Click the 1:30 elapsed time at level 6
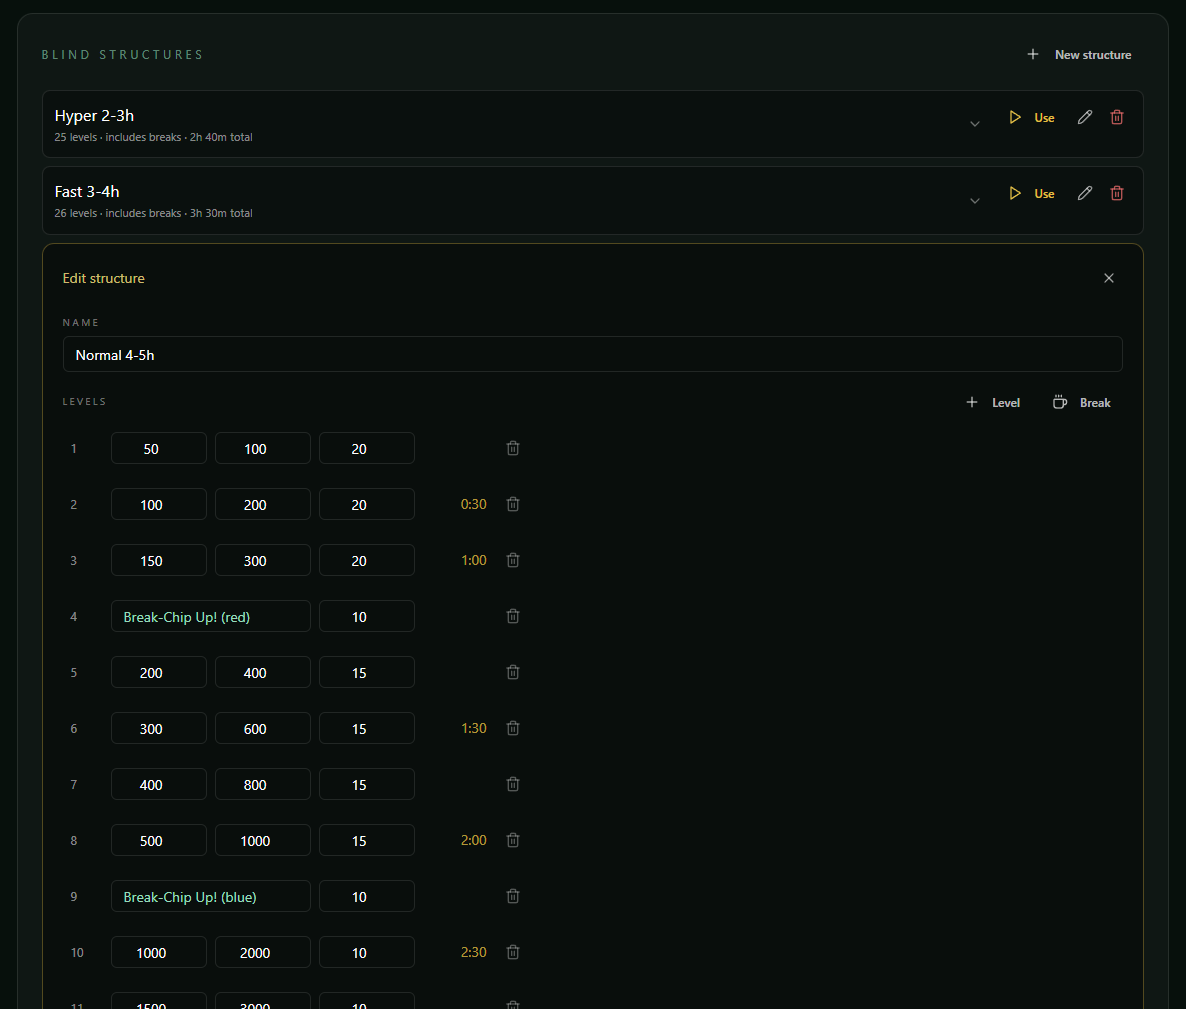 point(473,728)
